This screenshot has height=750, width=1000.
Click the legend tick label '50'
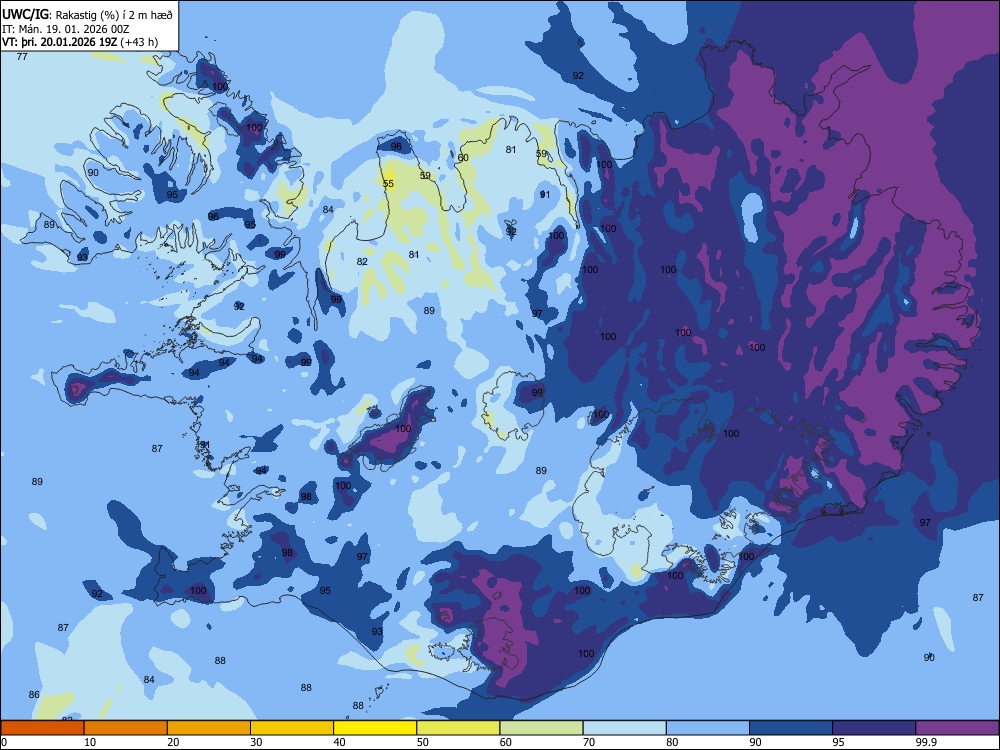pos(423,742)
